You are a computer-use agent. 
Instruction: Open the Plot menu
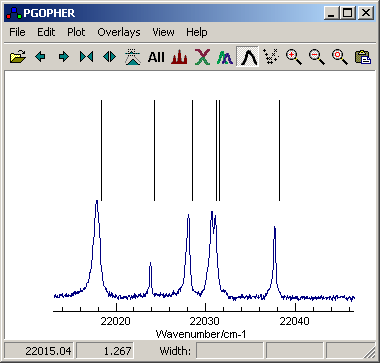click(76, 32)
